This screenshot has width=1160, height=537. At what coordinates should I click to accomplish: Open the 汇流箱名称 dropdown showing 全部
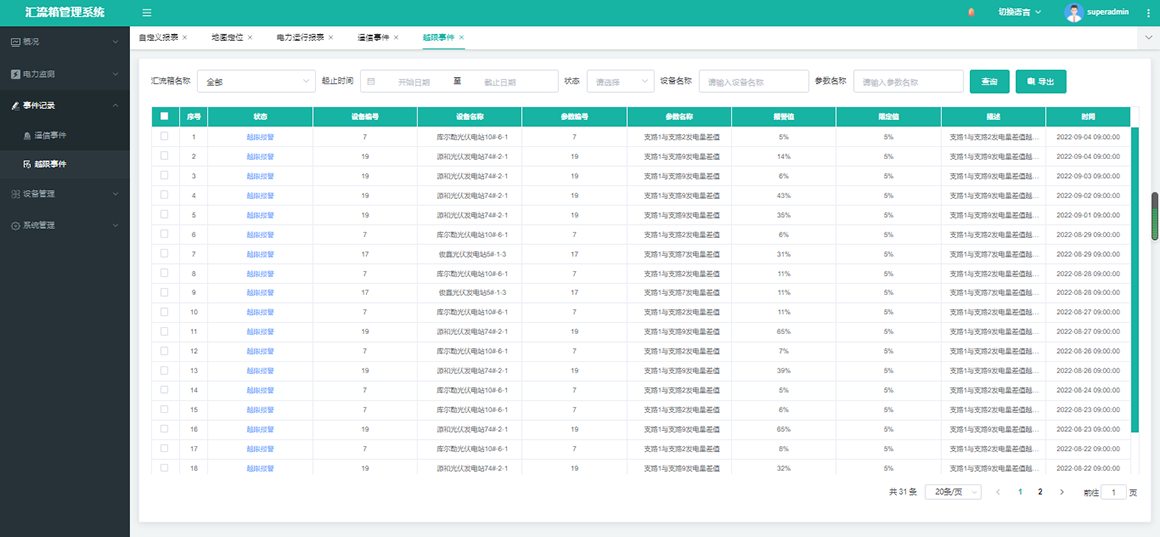257,81
